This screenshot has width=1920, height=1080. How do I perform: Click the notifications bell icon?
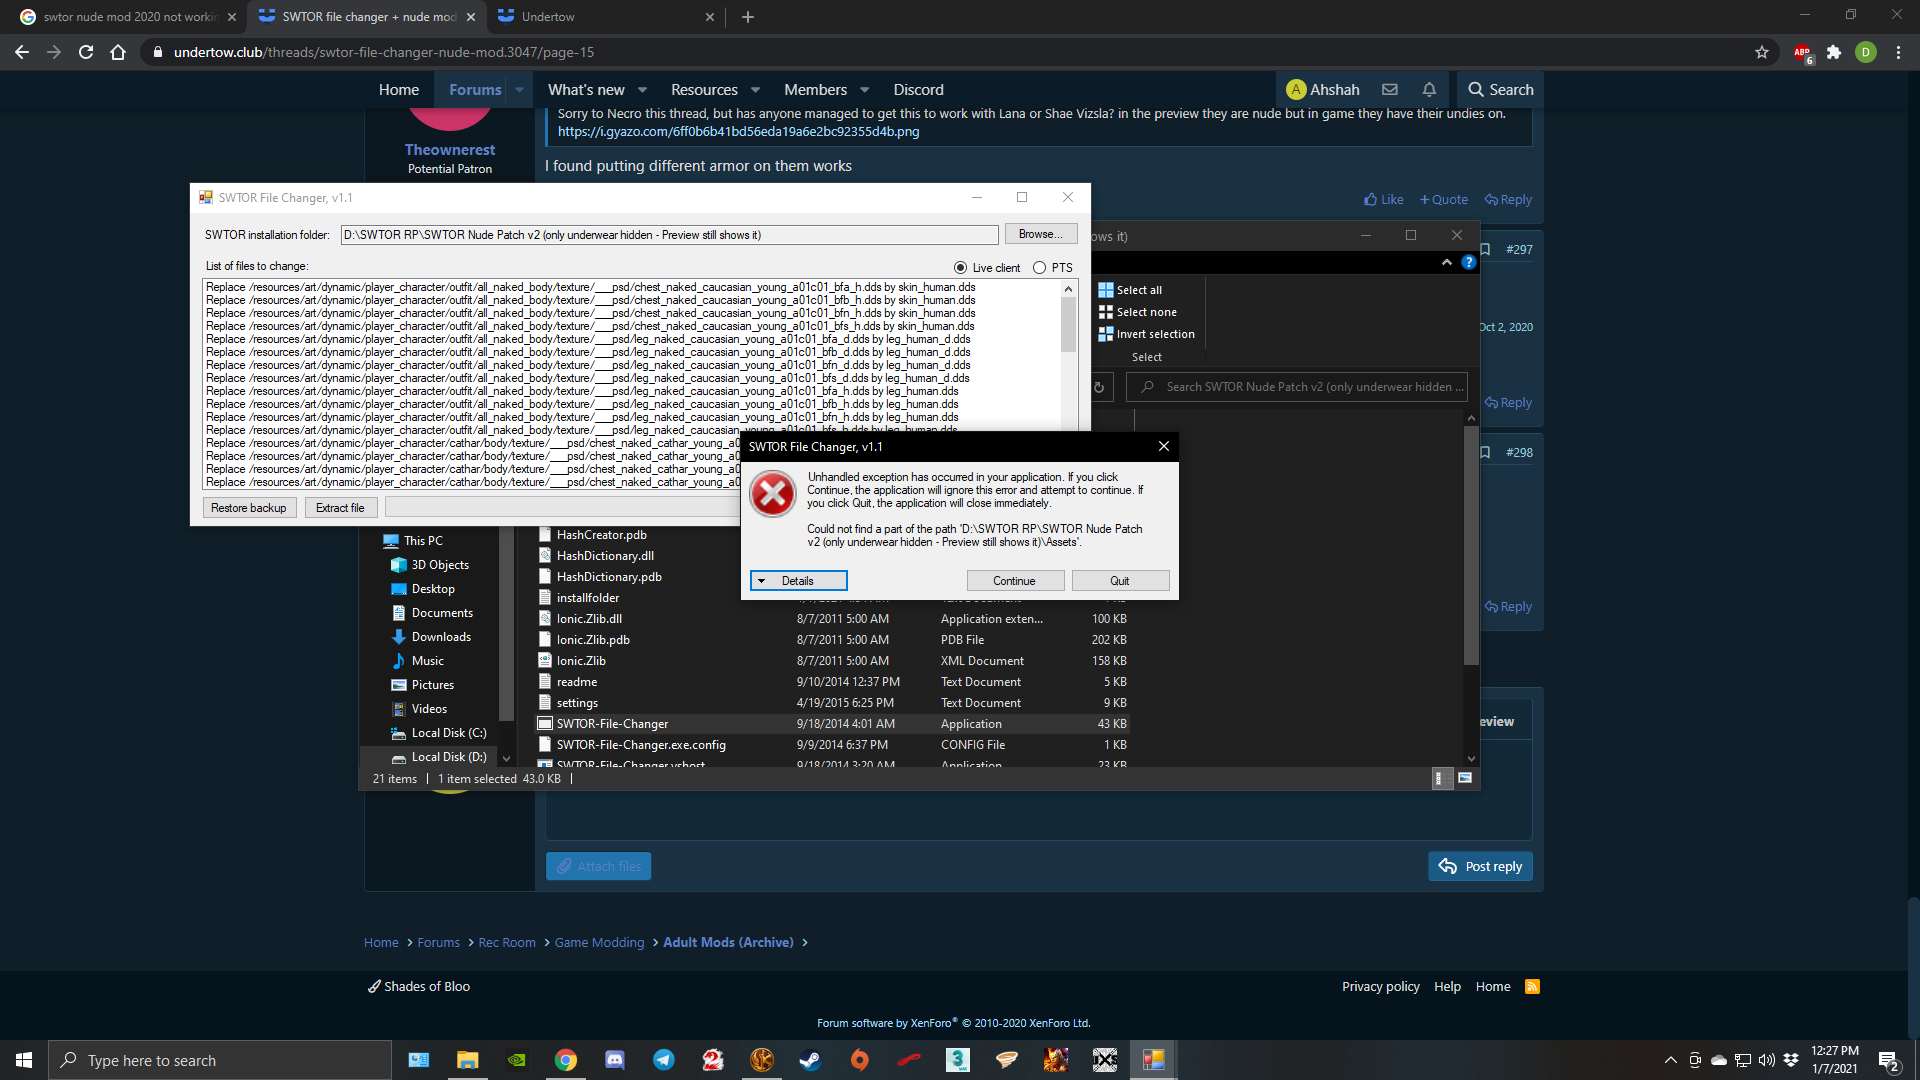point(1429,90)
